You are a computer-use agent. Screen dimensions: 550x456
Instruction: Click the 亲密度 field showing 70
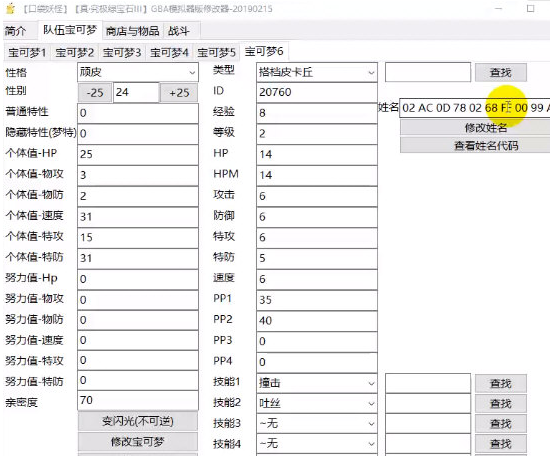tap(138, 400)
